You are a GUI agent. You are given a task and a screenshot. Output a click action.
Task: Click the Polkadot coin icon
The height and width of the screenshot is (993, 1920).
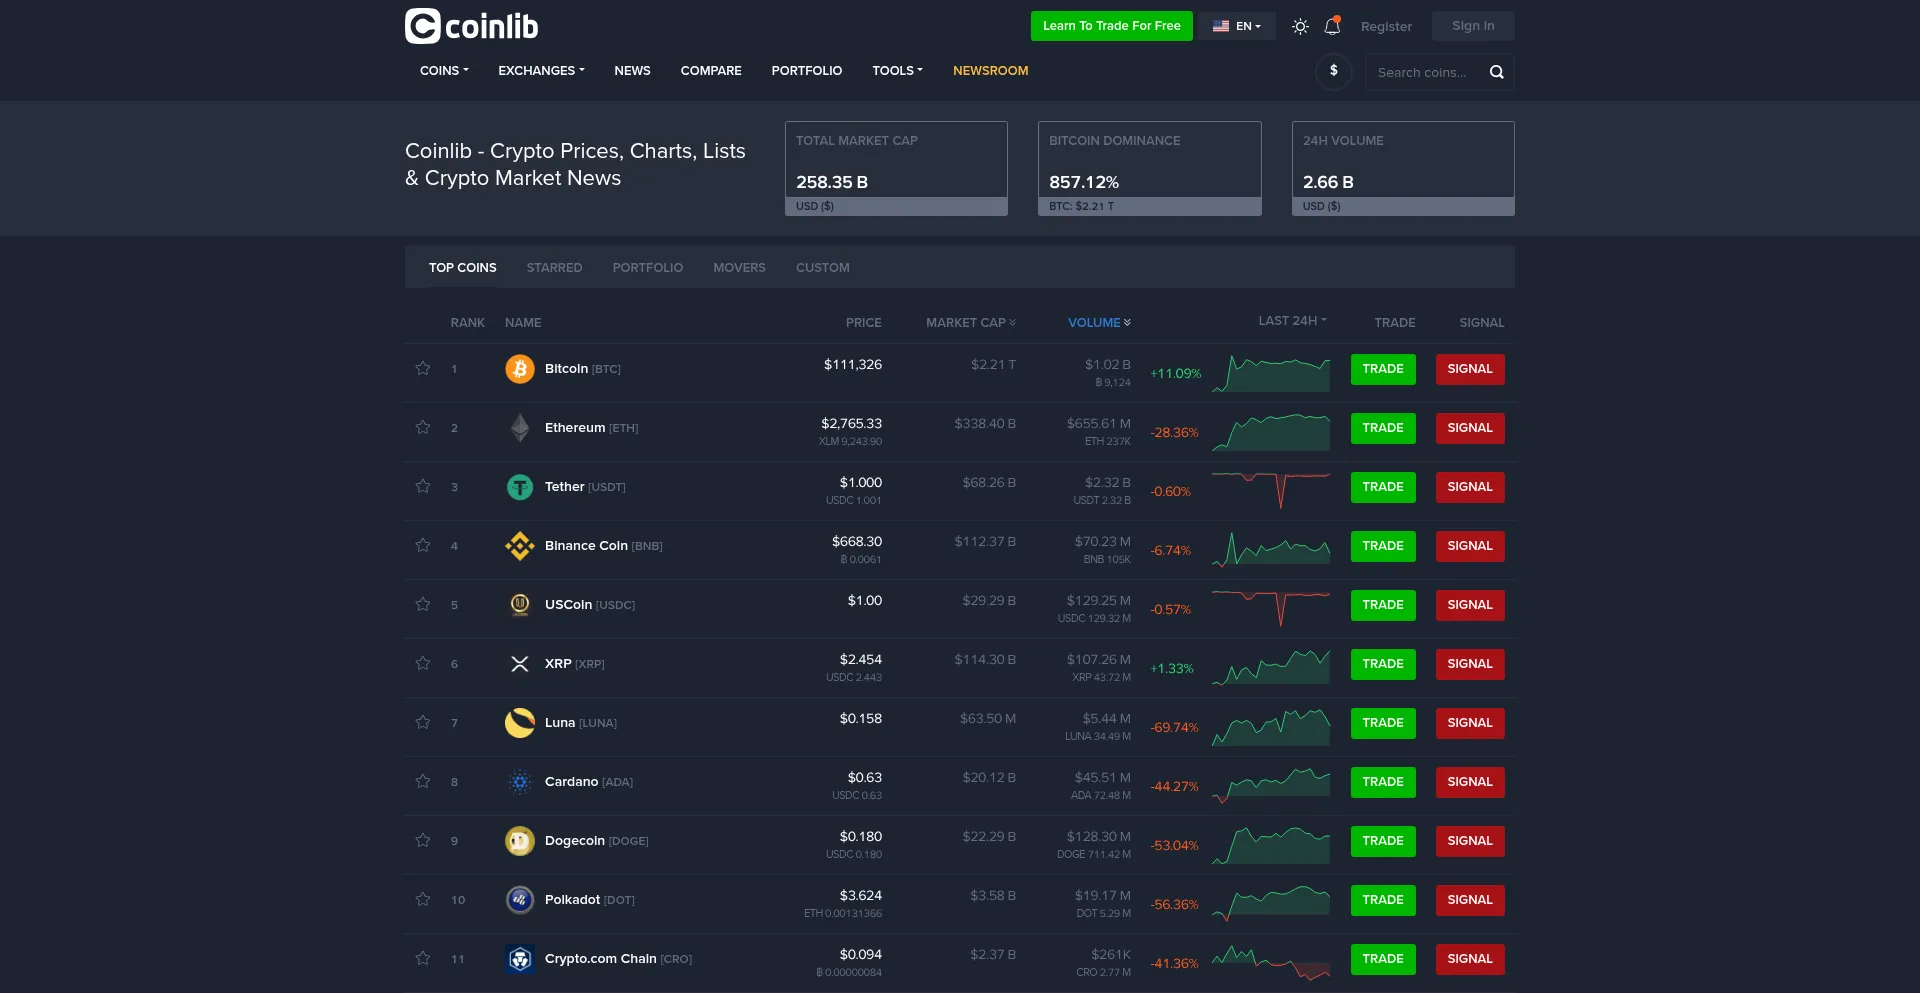520,900
